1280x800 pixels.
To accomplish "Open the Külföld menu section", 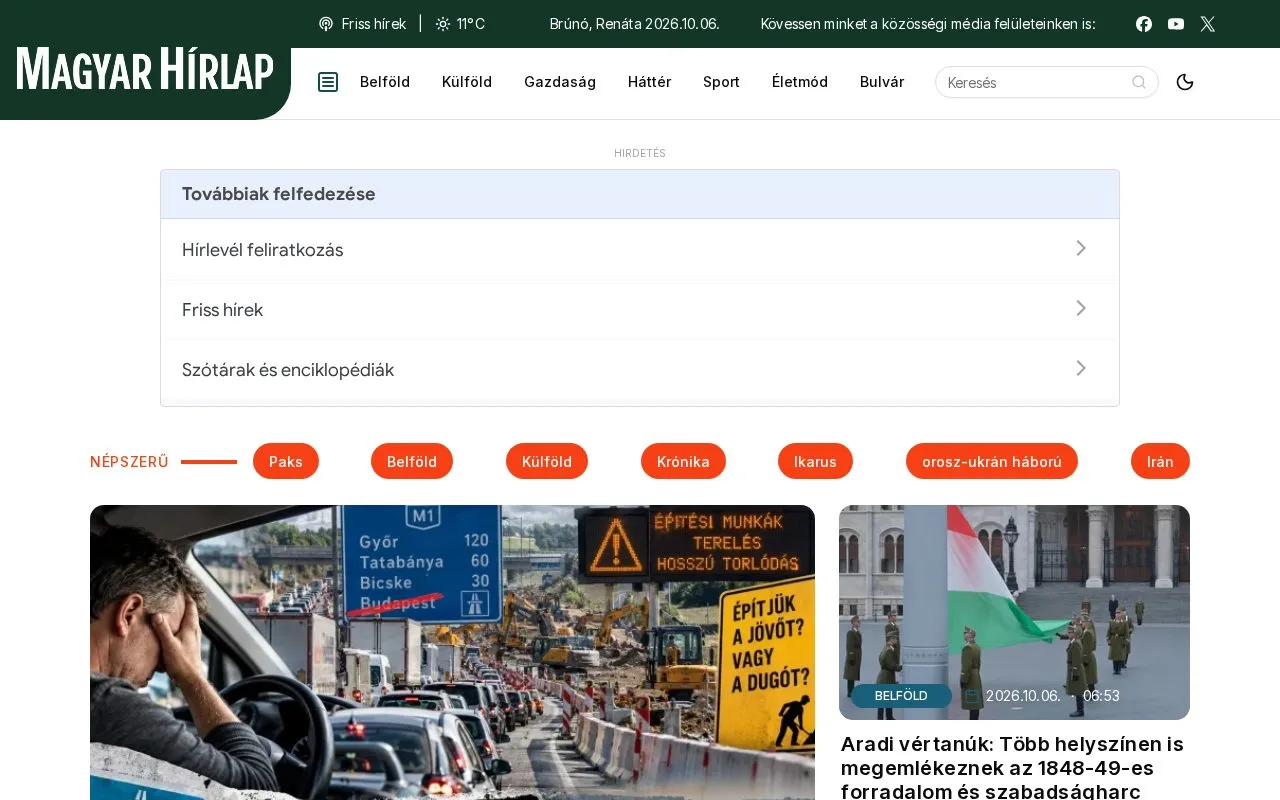I will point(467,82).
